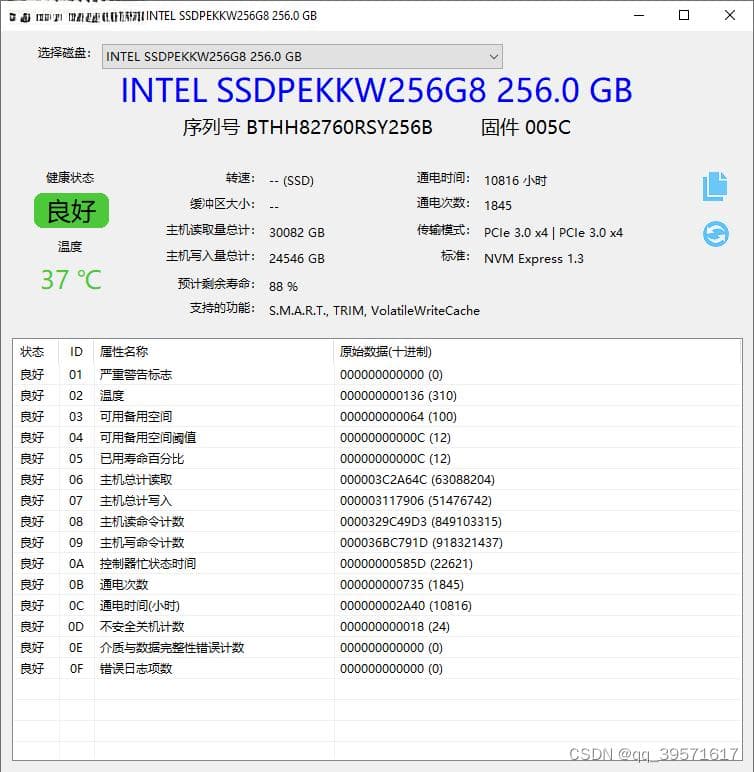The width and height of the screenshot is (754, 772).
Task: Select the 温度 attribute row in table
Action: (x=377, y=396)
